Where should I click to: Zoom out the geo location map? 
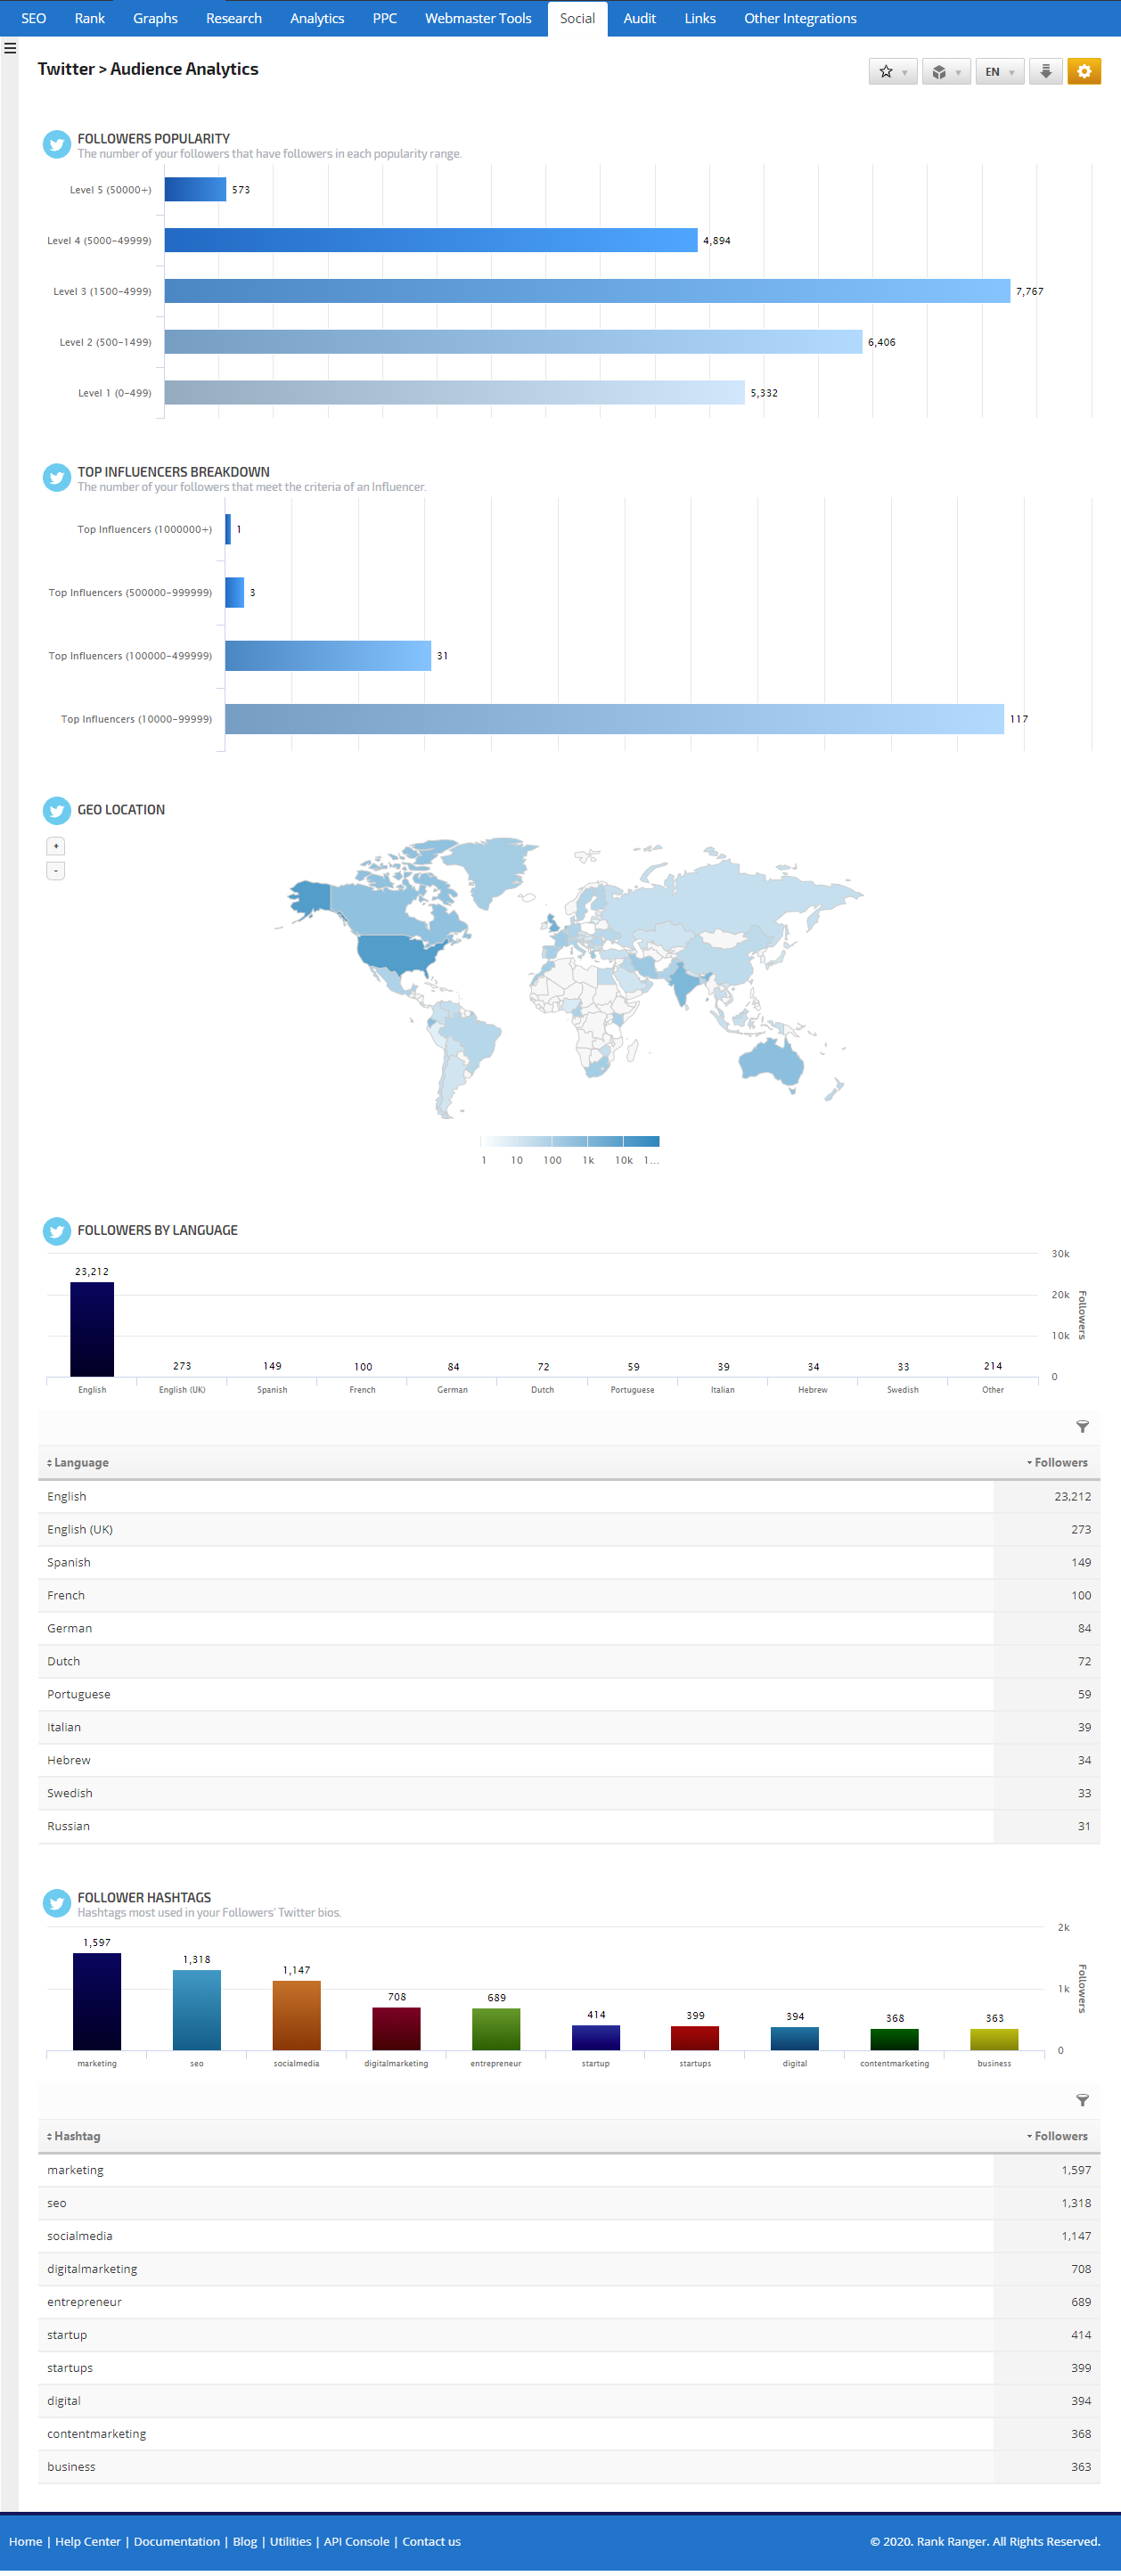(x=56, y=871)
